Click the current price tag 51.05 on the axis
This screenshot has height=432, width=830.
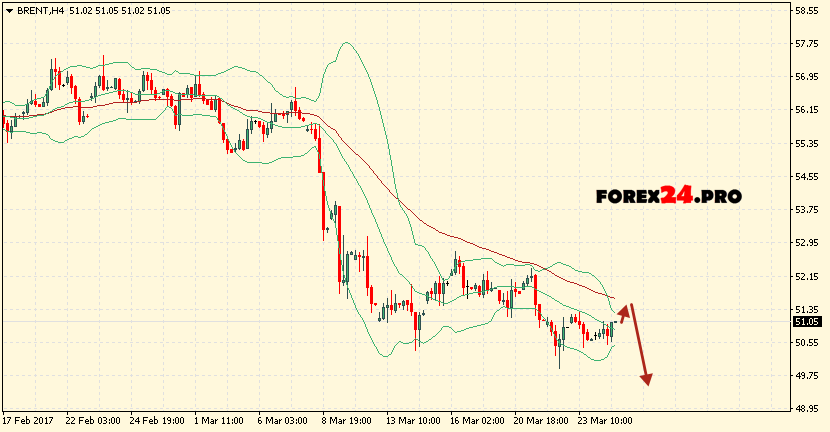(807, 322)
